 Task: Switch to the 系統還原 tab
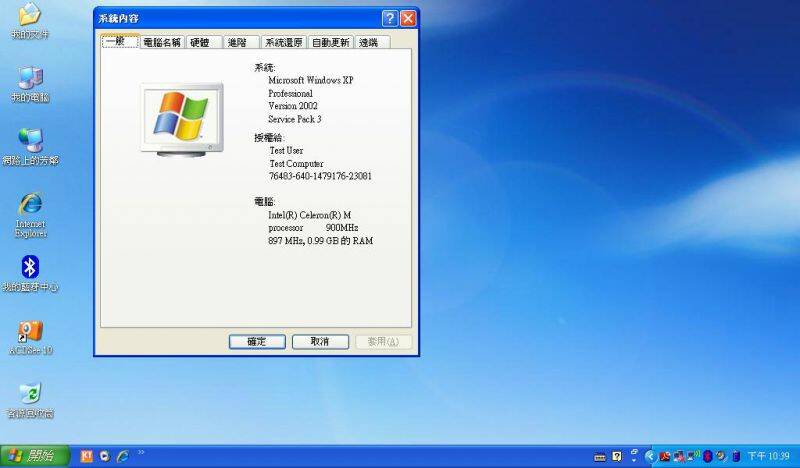[x=284, y=42]
